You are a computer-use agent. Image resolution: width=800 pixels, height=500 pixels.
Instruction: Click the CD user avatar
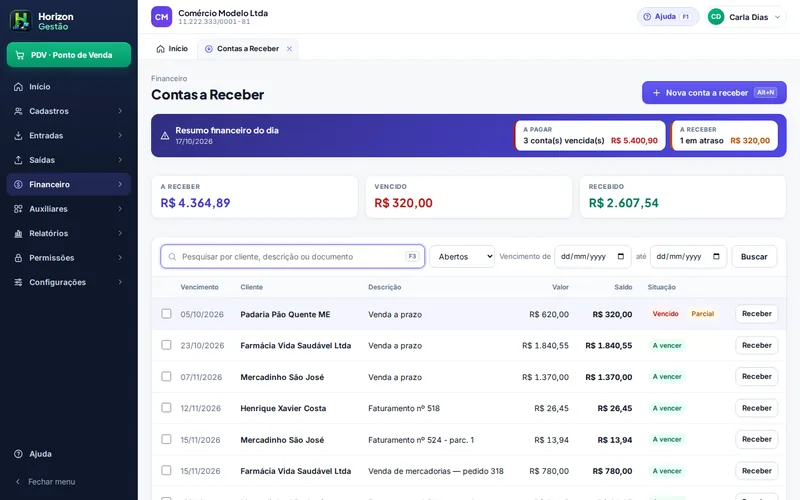pyautogui.click(x=716, y=17)
